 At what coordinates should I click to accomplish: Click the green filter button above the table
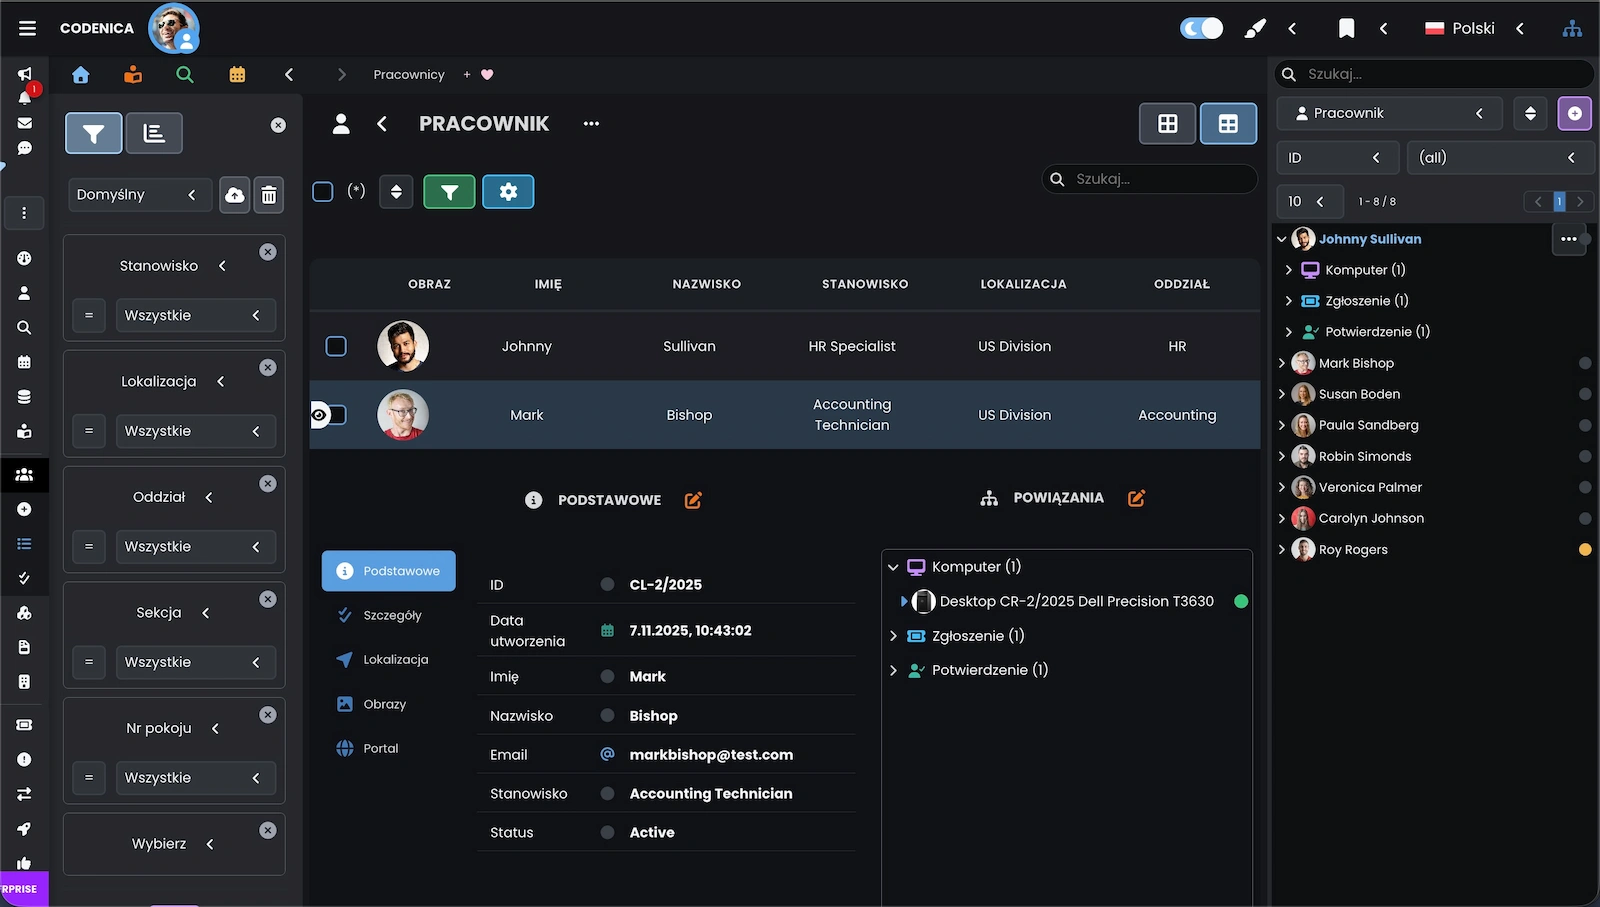coord(449,192)
